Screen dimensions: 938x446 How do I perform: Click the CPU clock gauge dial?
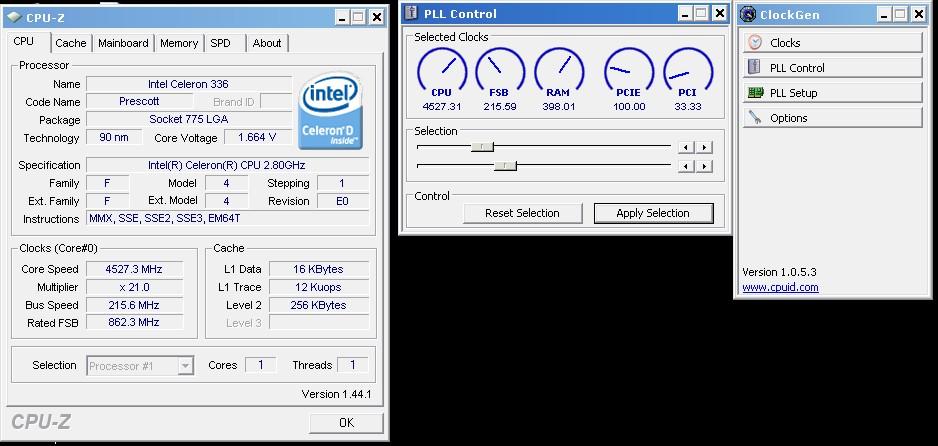[441, 70]
